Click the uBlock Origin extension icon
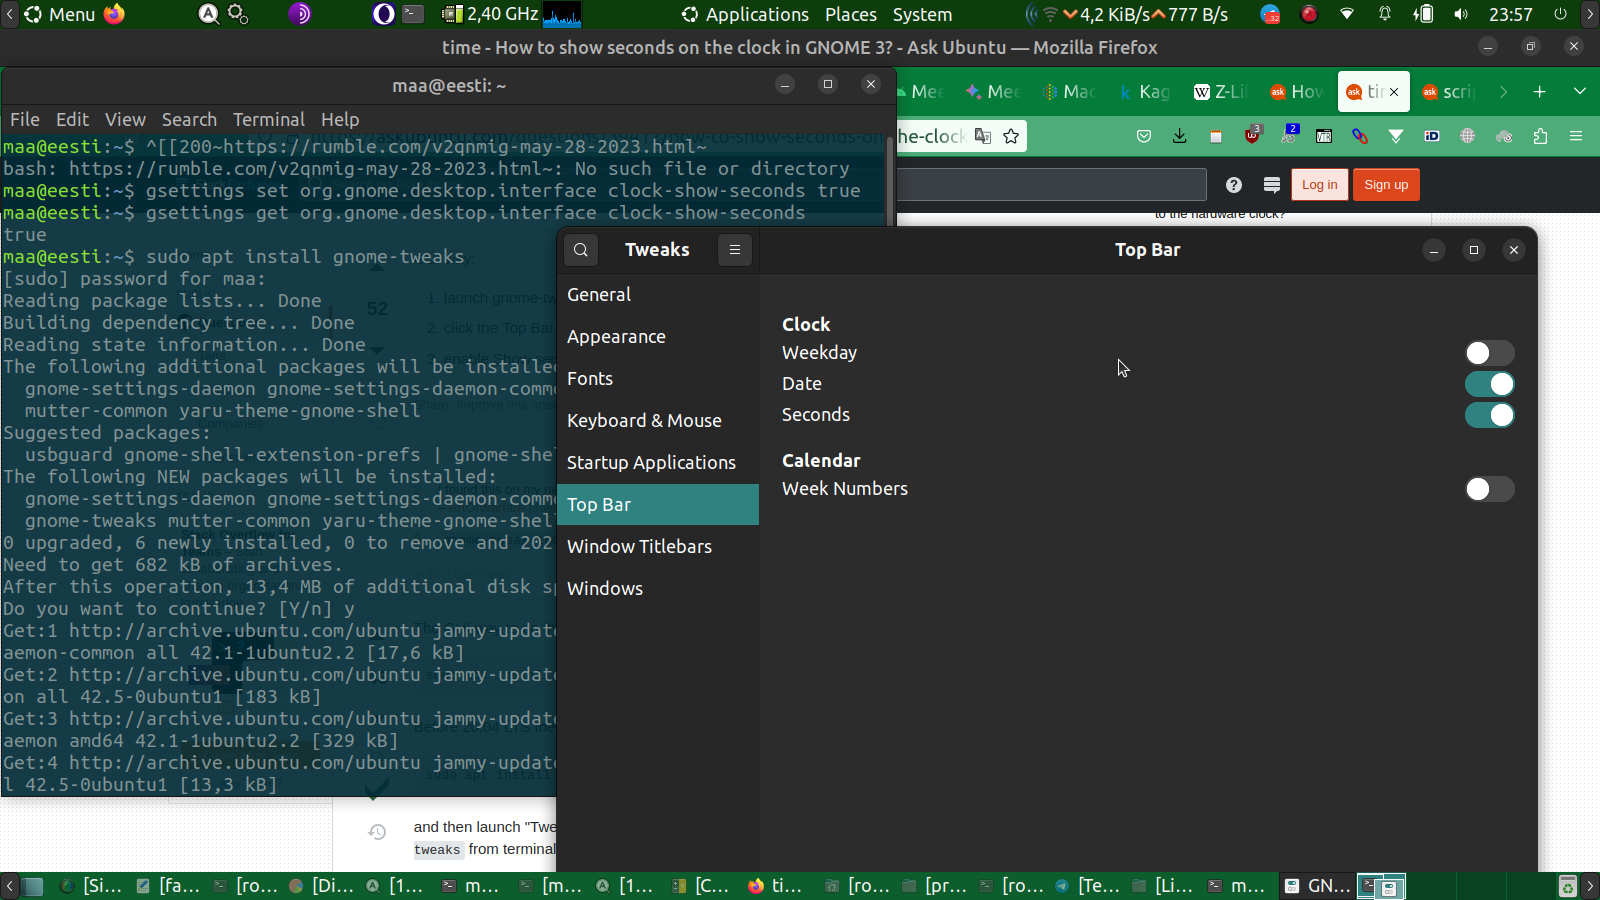Screen dimensions: 1600x900 [1252, 136]
